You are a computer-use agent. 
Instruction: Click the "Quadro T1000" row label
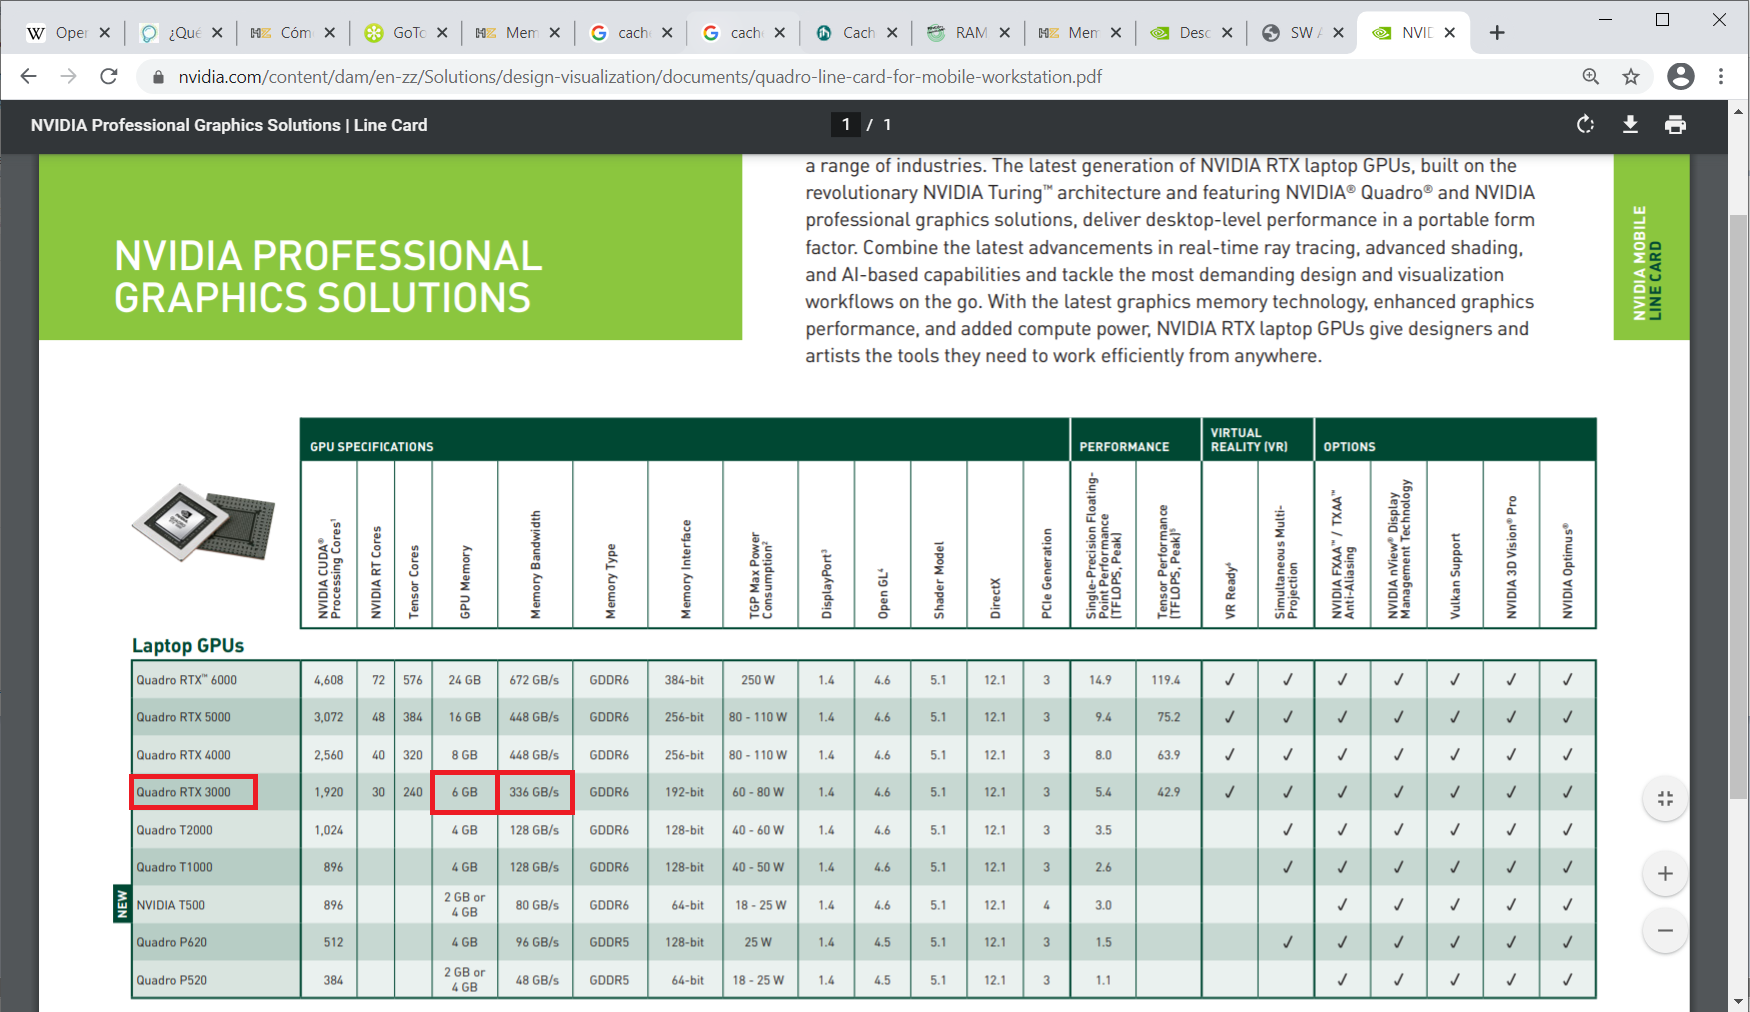pos(174,867)
